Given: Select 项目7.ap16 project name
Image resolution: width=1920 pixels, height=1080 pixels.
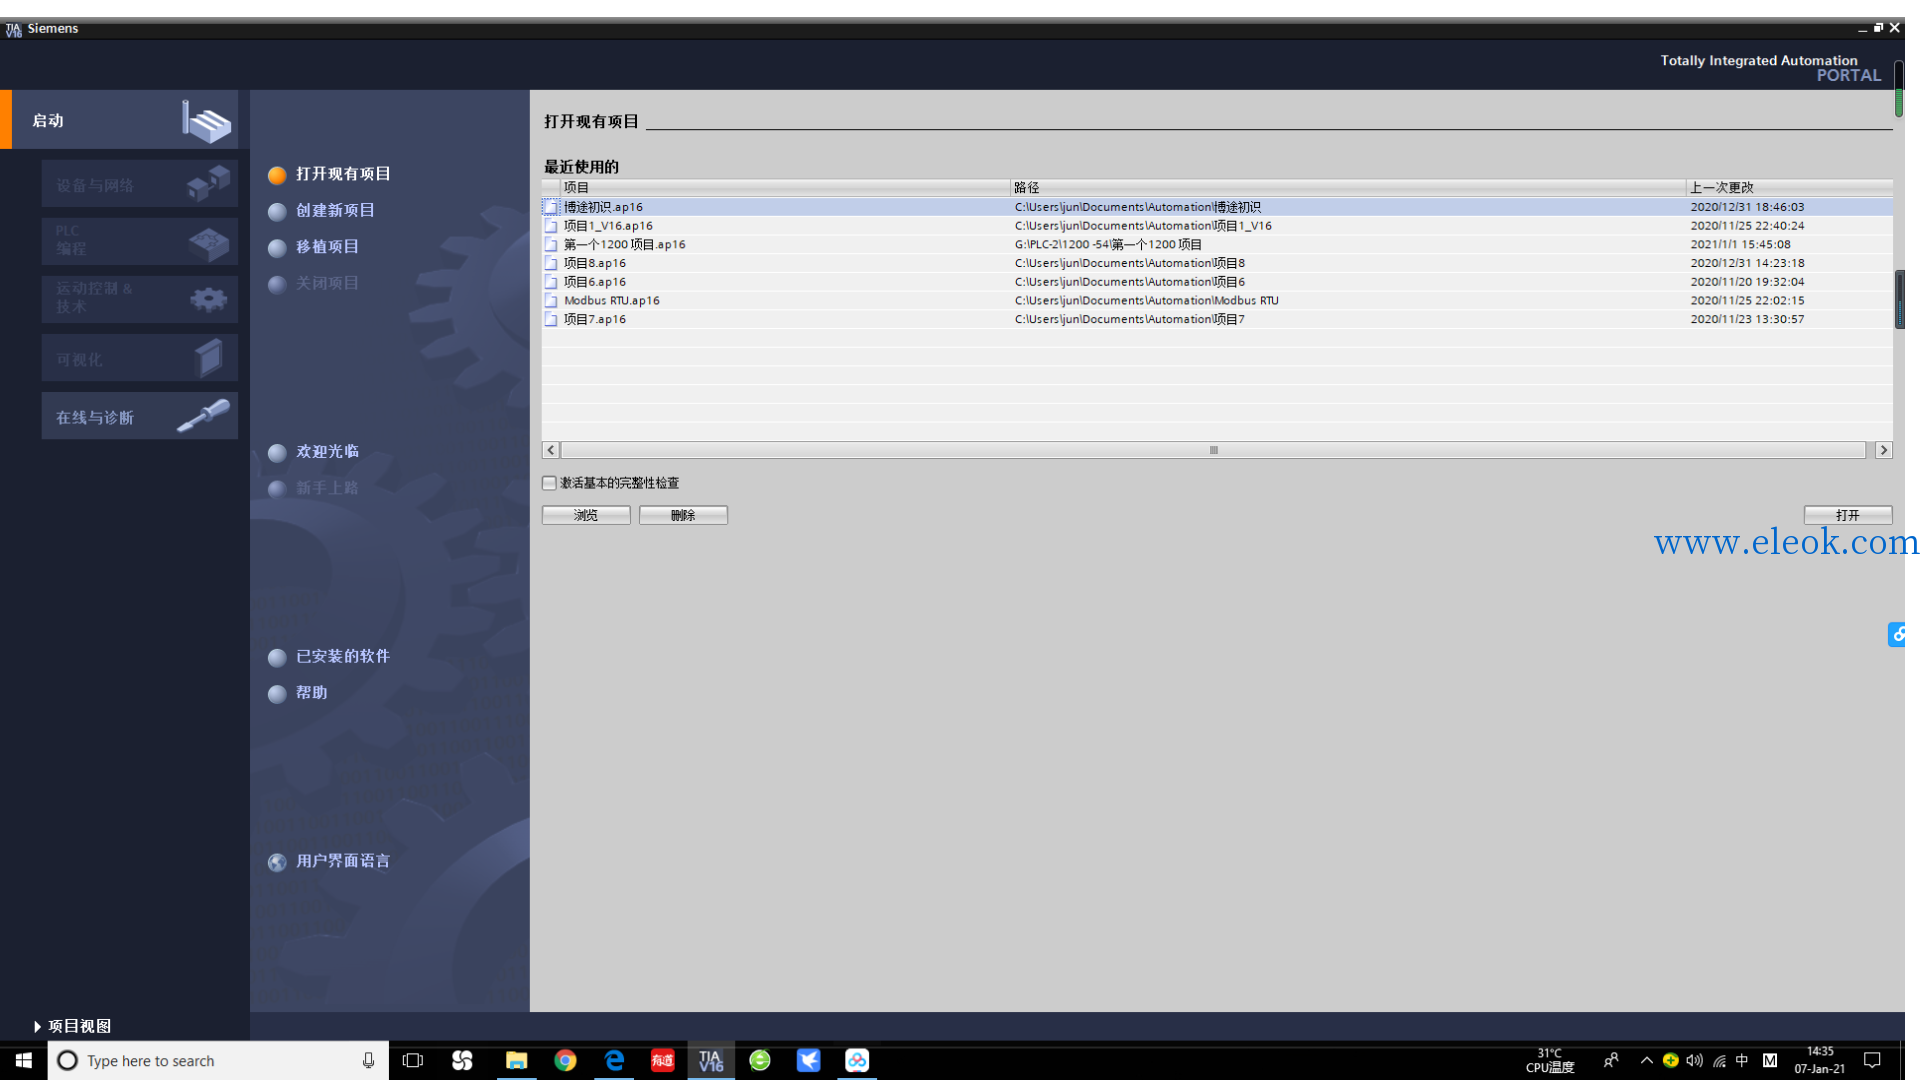Looking at the screenshot, I should click(x=595, y=319).
